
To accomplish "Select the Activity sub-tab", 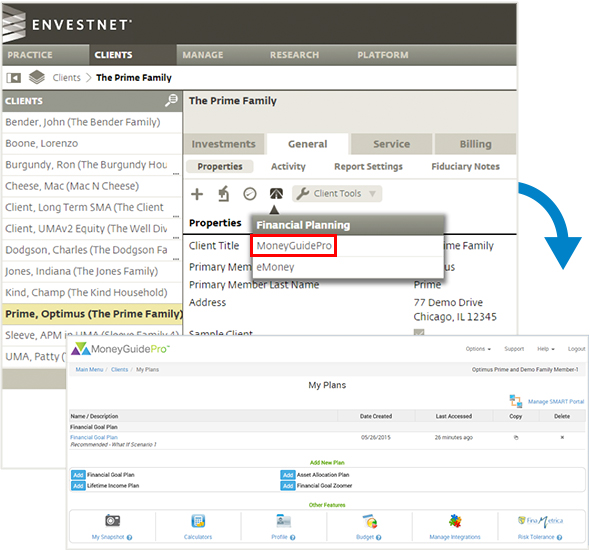I will tap(288, 167).
